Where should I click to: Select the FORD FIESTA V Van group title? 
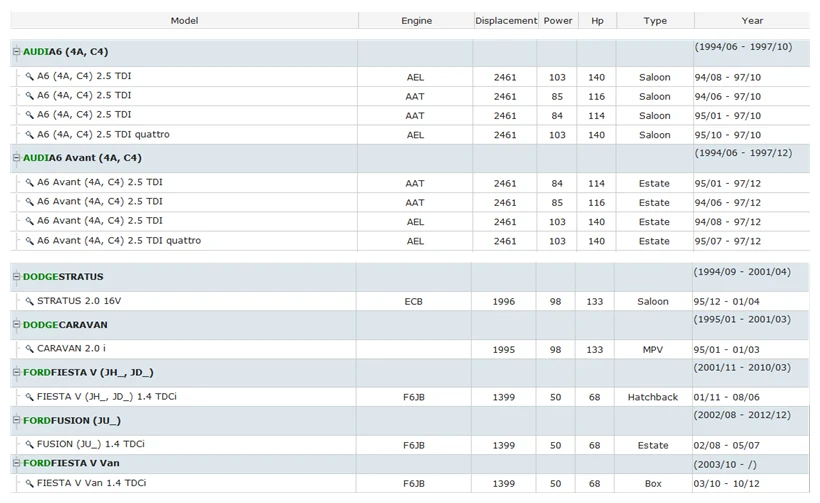click(x=71, y=463)
